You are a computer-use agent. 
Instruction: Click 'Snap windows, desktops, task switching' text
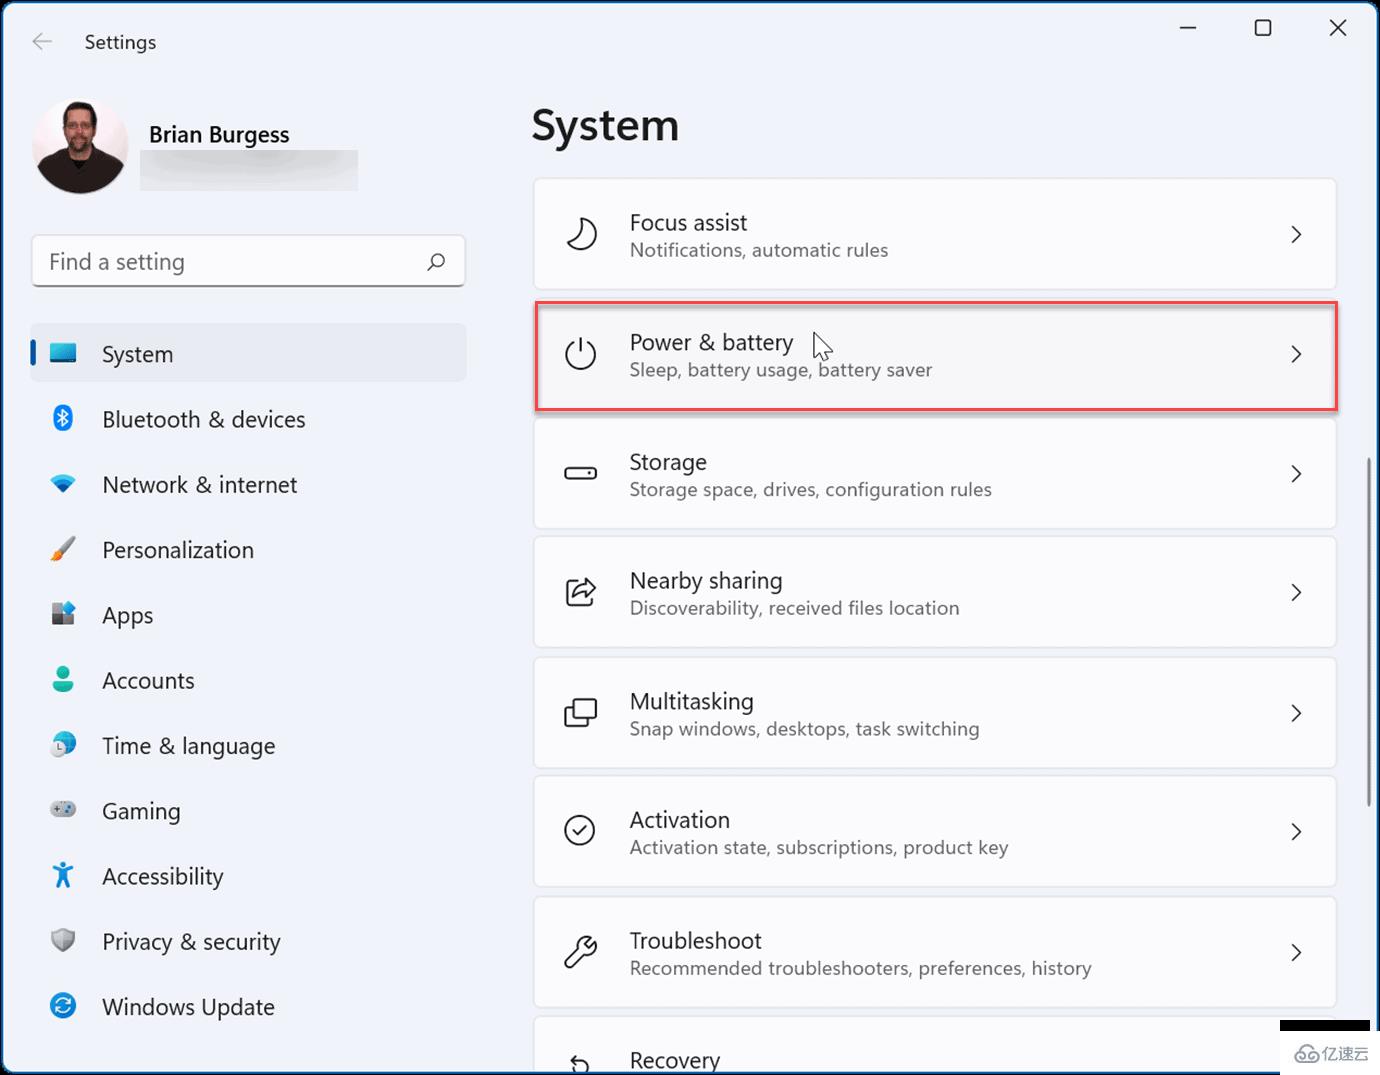[x=805, y=729]
